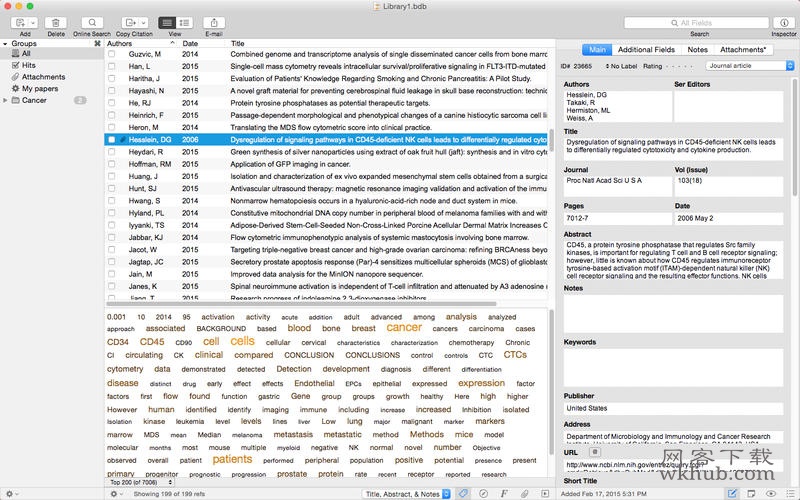The image size is (800, 500).
Task: Toggle checkbox of selected Hesslein, DG row
Action: tap(111, 140)
